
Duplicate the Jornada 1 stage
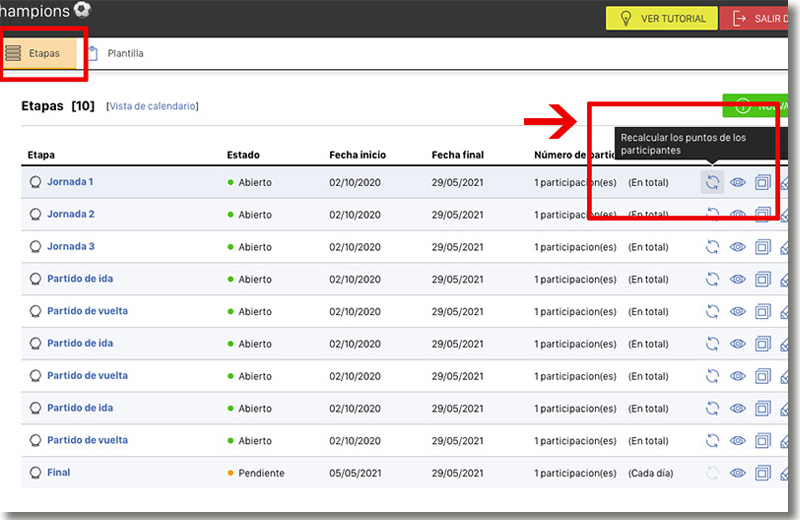click(763, 182)
